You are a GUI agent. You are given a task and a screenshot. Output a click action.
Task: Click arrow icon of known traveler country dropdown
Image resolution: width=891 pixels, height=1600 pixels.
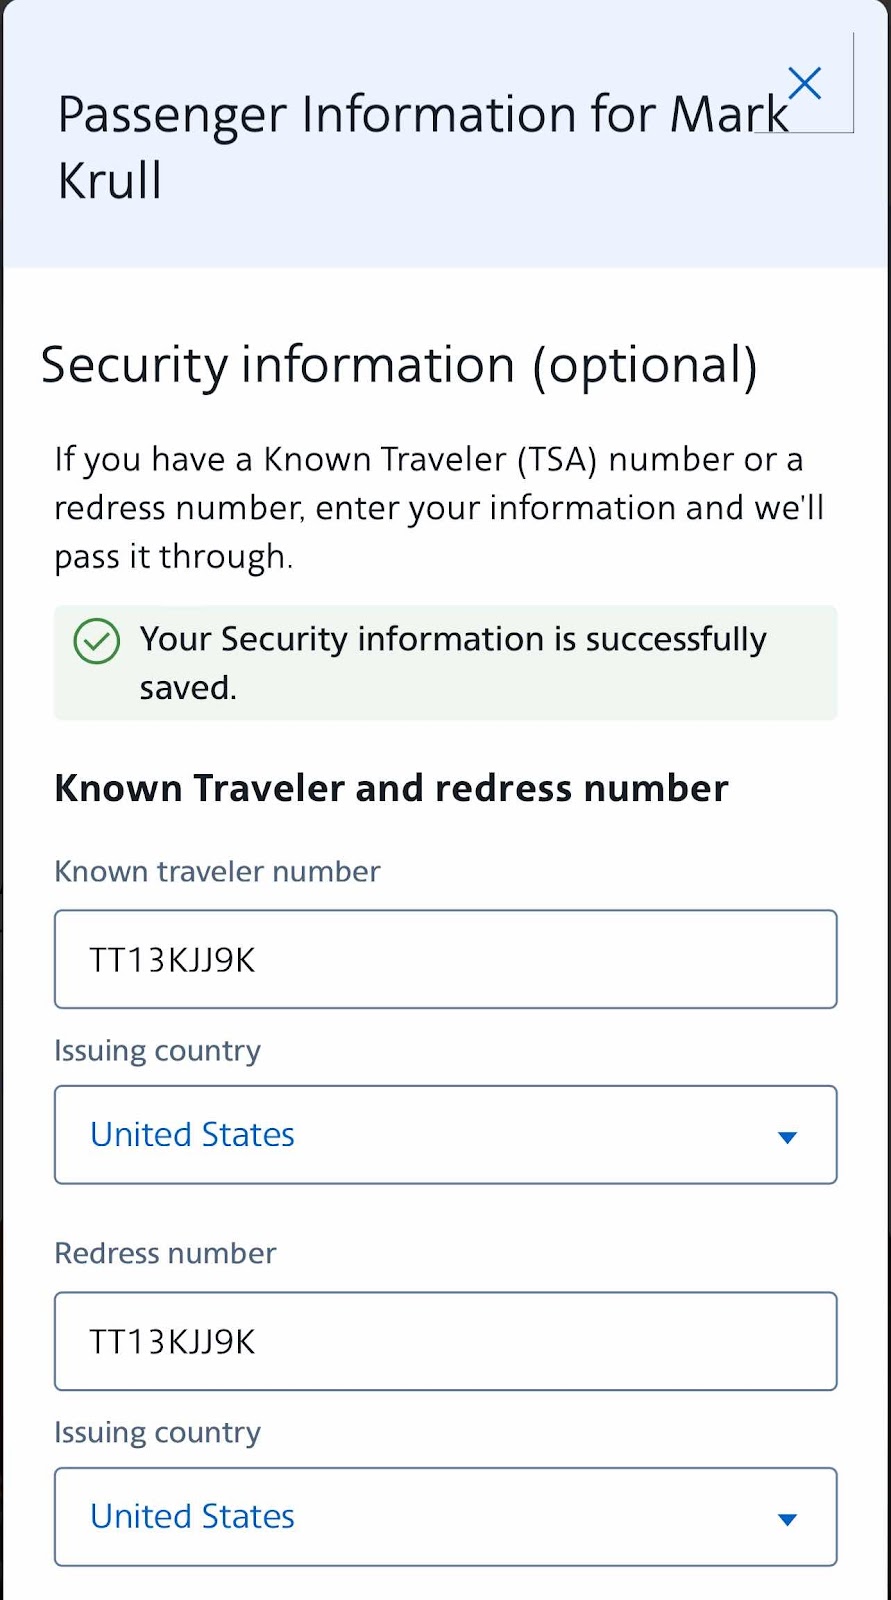[787, 1137]
